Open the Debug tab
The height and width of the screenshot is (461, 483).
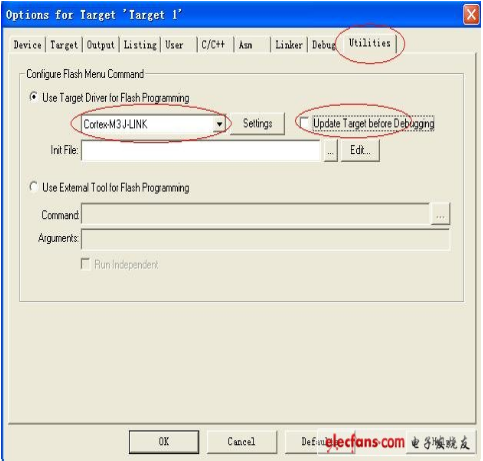pos(323,45)
